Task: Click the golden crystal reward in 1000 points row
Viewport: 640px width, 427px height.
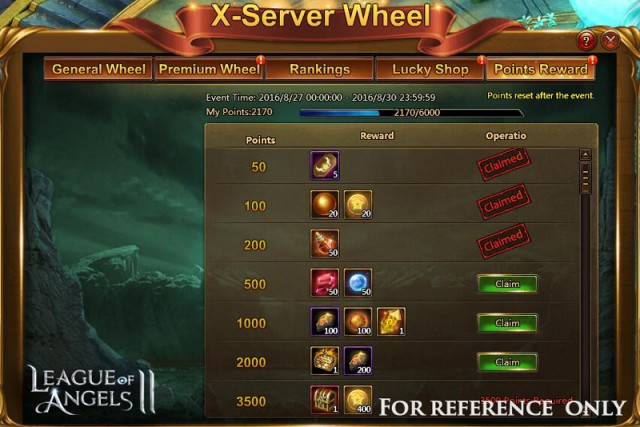Action: coord(391,322)
